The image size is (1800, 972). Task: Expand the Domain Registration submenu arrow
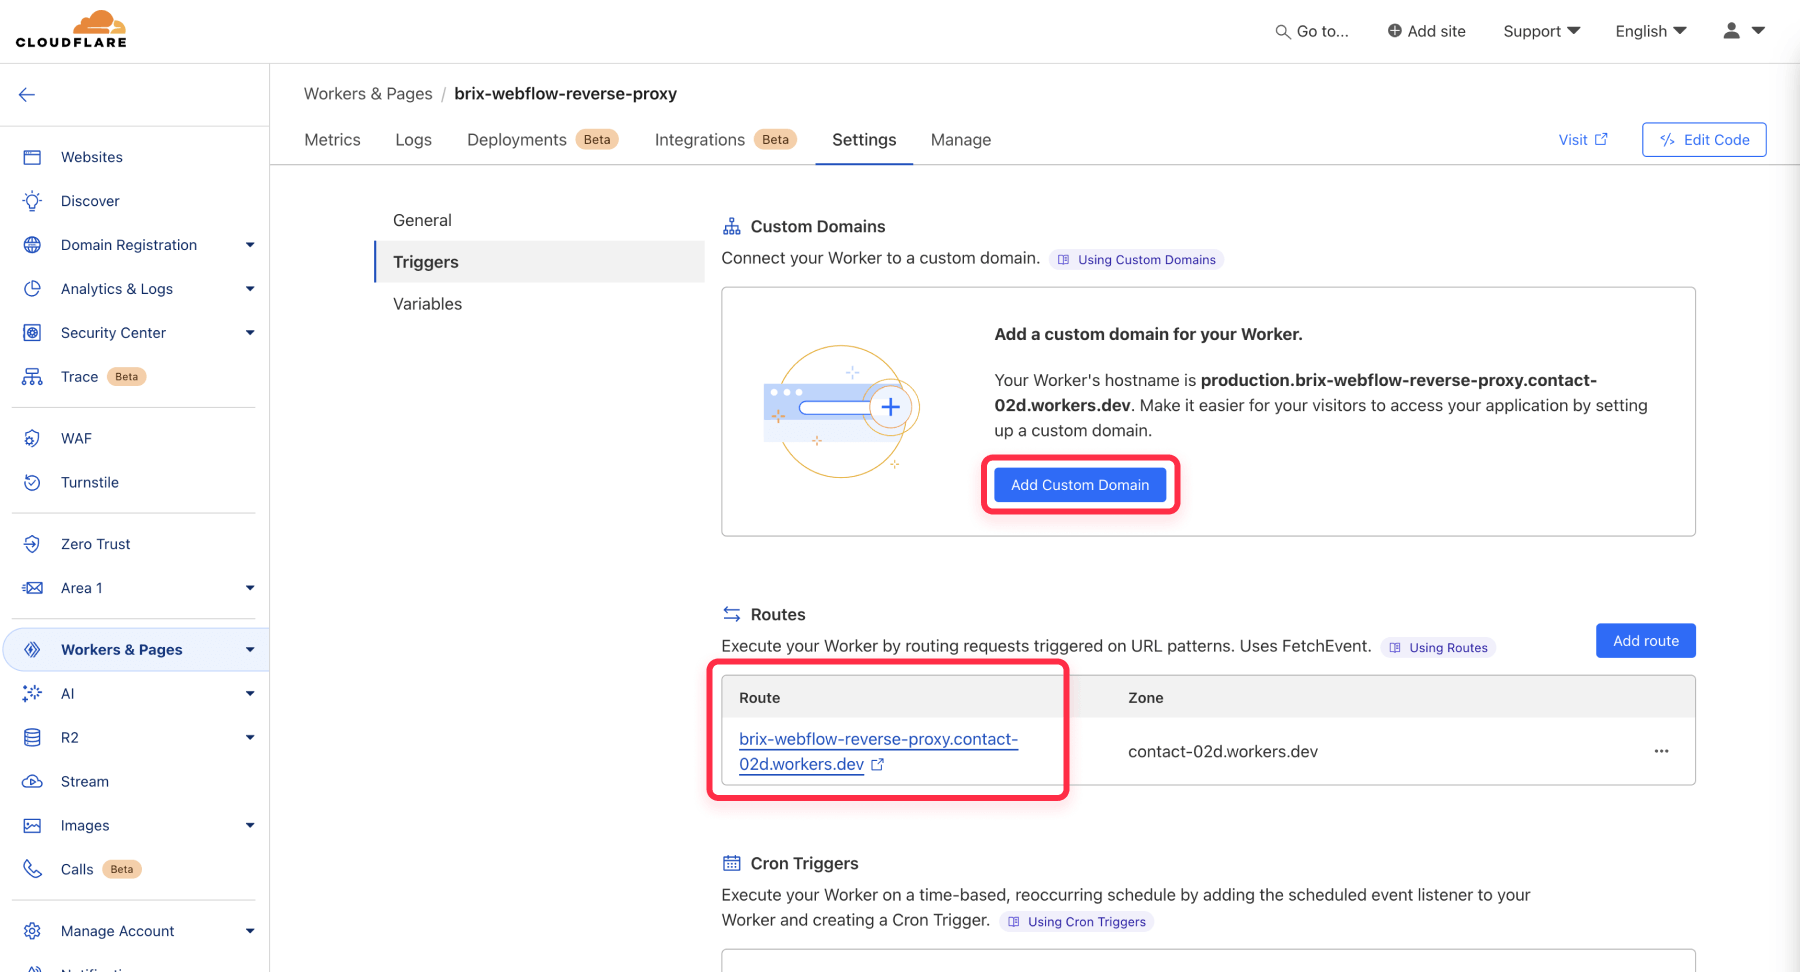tap(250, 245)
